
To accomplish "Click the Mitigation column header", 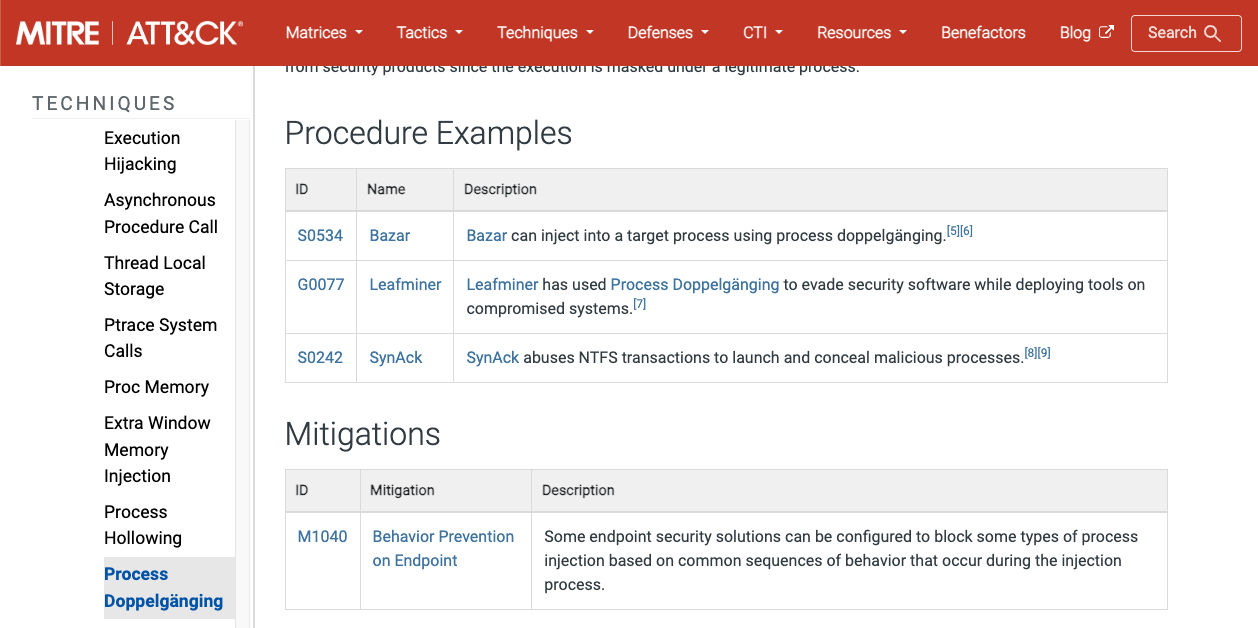I will tap(402, 490).
